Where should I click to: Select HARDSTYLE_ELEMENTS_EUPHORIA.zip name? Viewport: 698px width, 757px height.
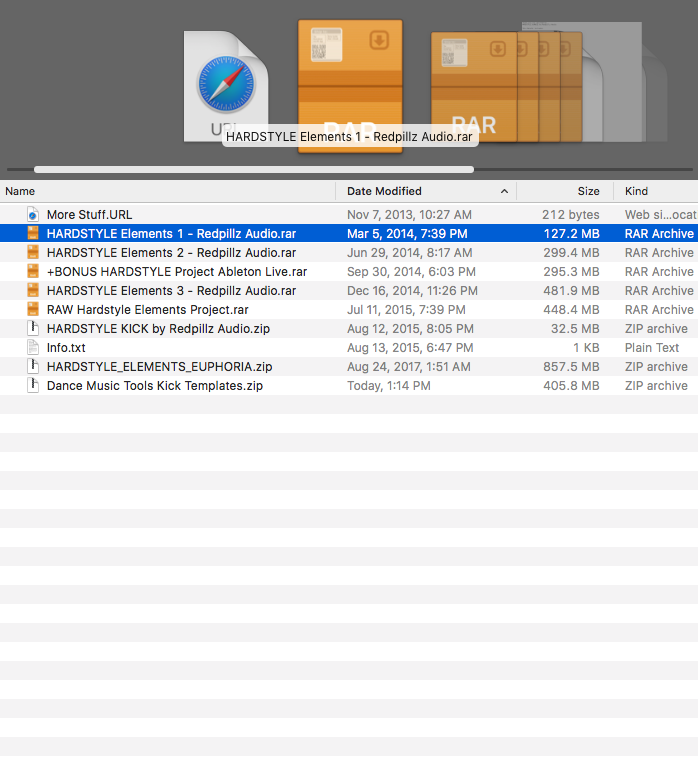[159, 367]
